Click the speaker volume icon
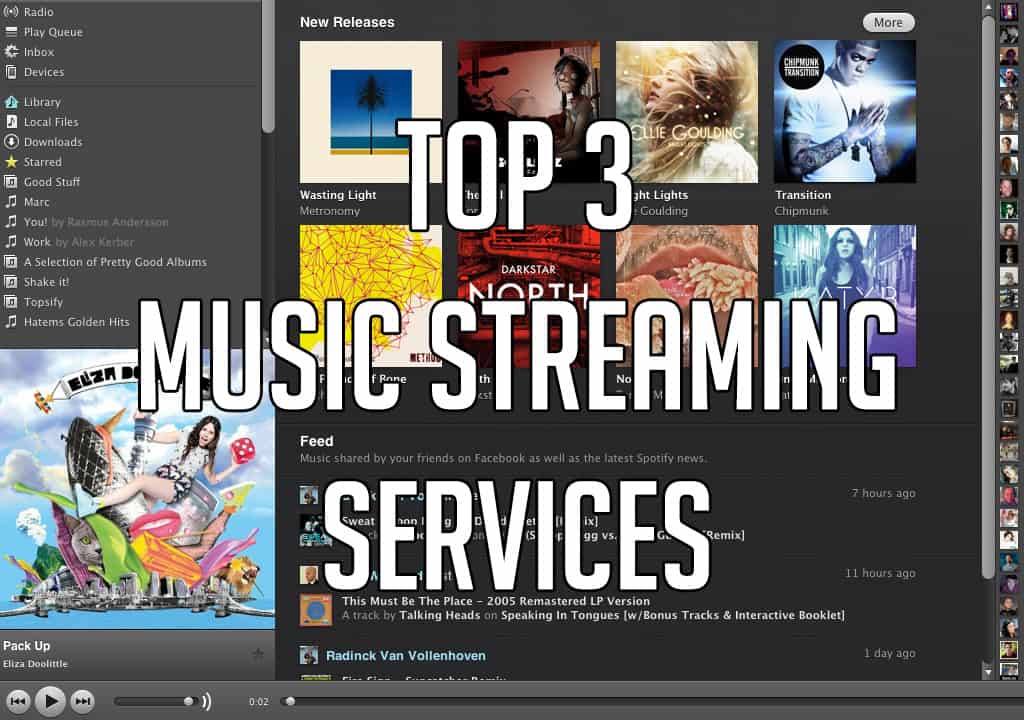This screenshot has height=720, width=1024. click(x=206, y=702)
